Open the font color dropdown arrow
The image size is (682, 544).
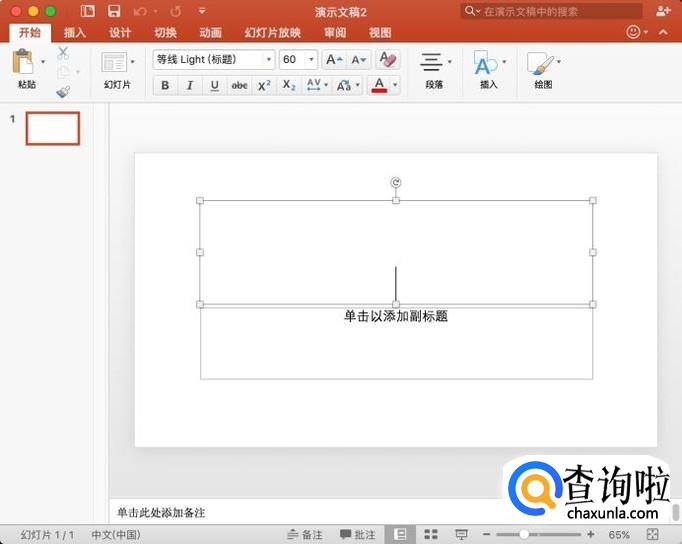click(395, 85)
